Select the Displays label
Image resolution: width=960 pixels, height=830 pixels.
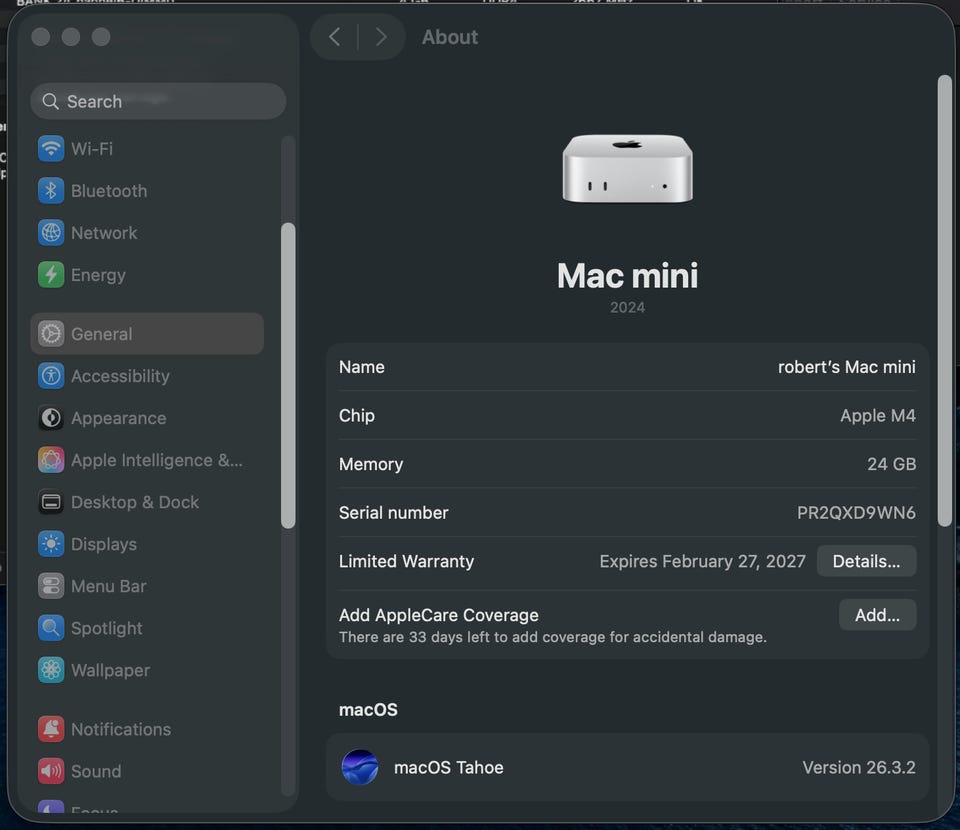click(x=104, y=544)
